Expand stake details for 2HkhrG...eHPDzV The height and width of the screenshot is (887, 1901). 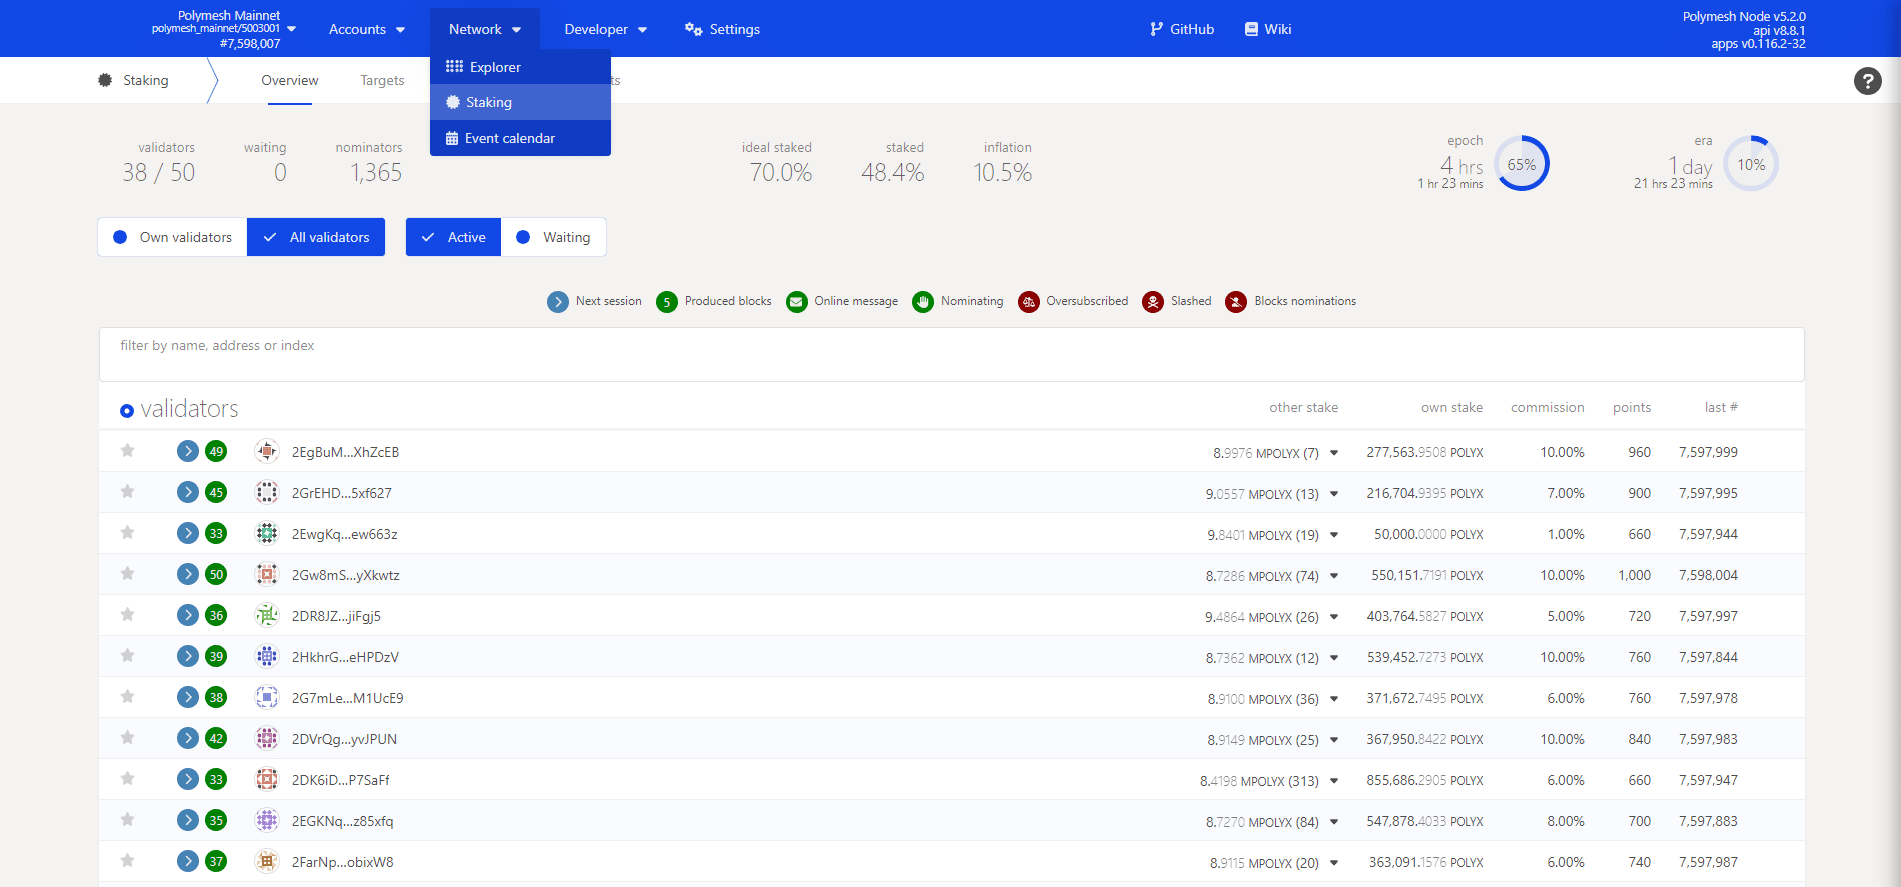1334,658
